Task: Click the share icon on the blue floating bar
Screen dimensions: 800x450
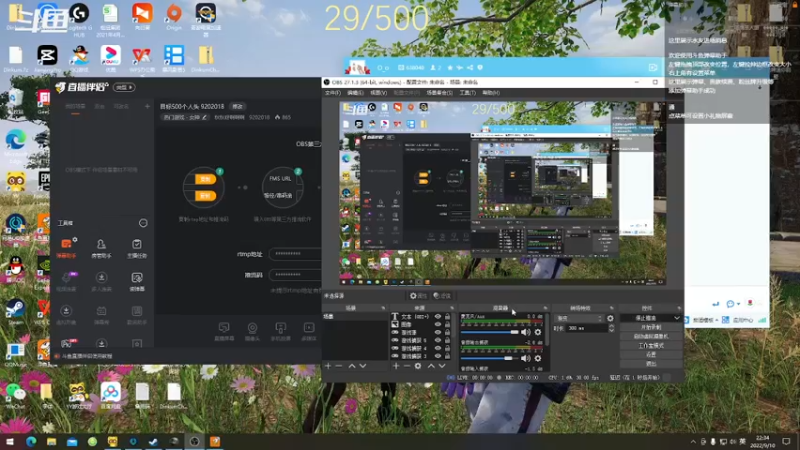Action: pos(470,67)
